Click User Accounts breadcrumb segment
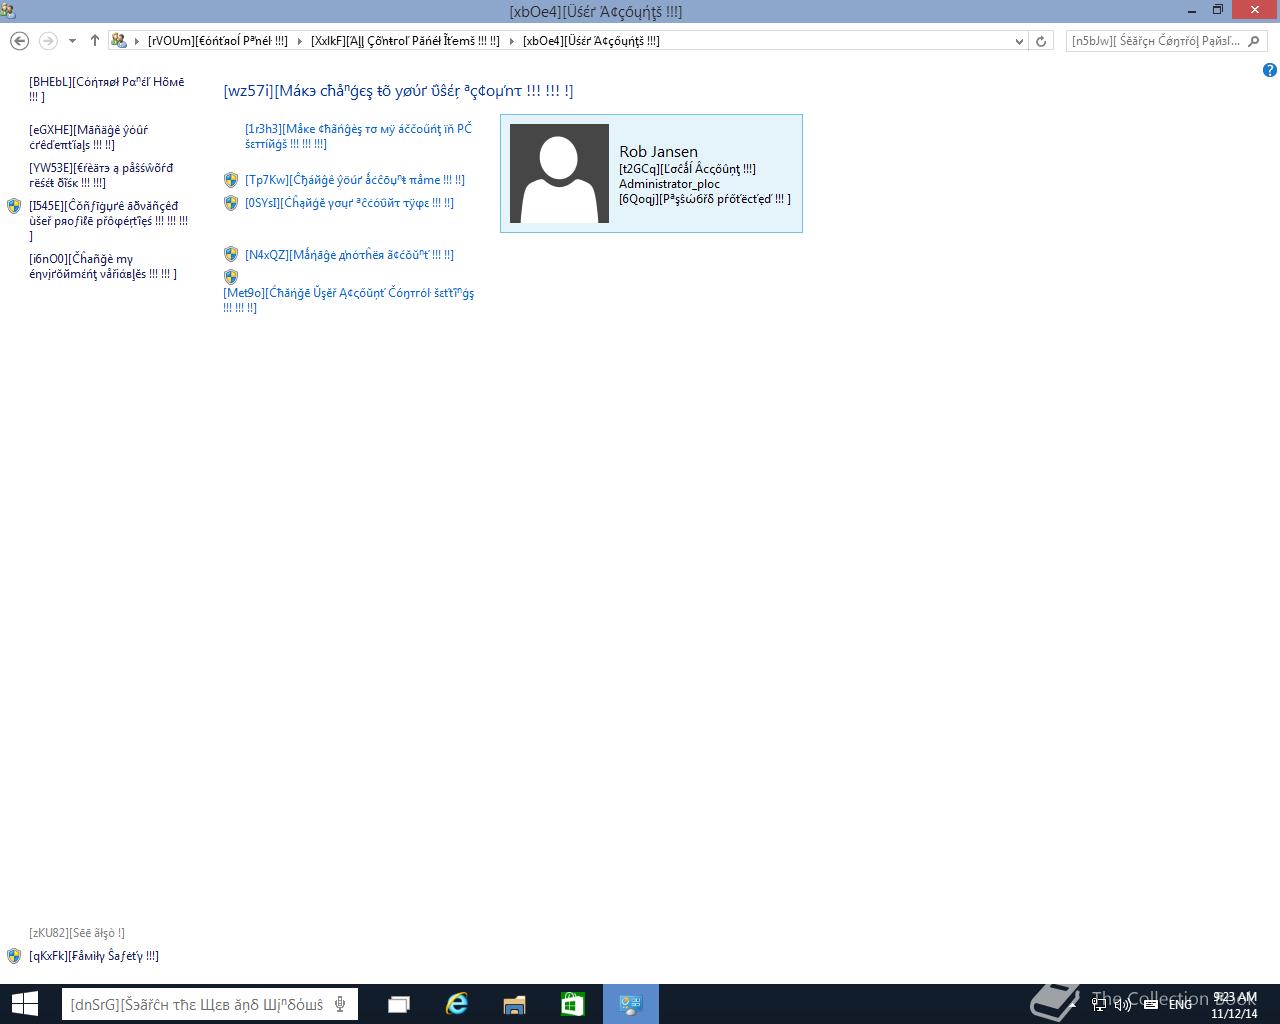The height and width of the screenshot is (1024, 1280). [x=591, y=41]
